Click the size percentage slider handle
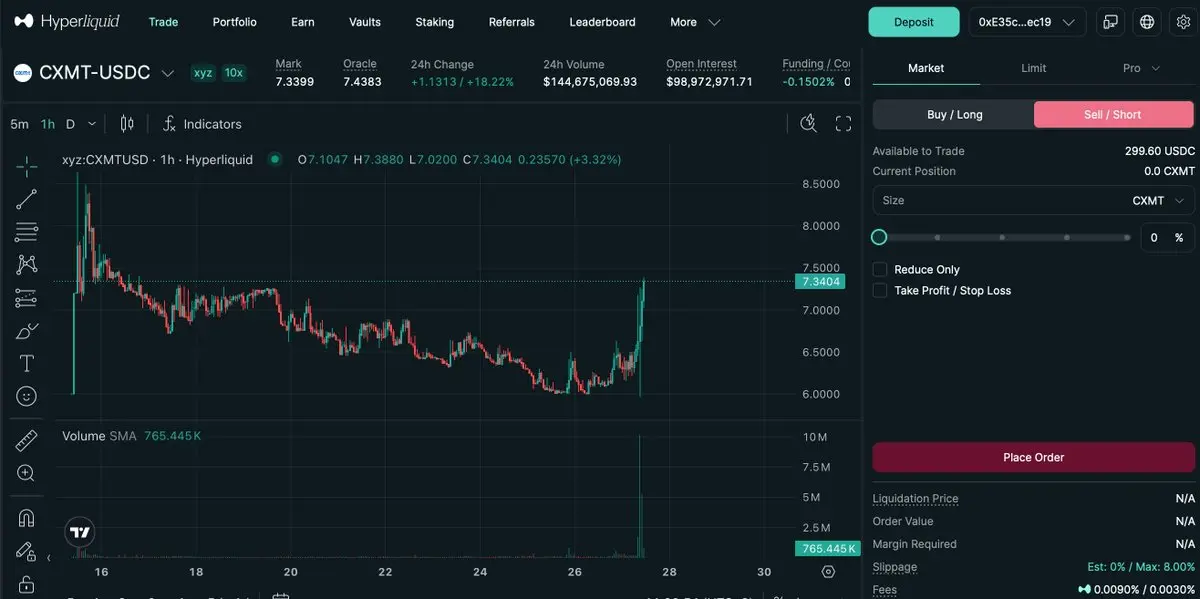The image size is (1200, 599). coord(879,237)
